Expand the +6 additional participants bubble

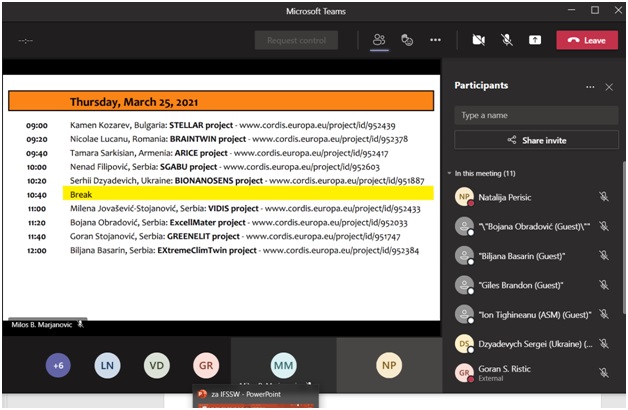pos(59,366)
